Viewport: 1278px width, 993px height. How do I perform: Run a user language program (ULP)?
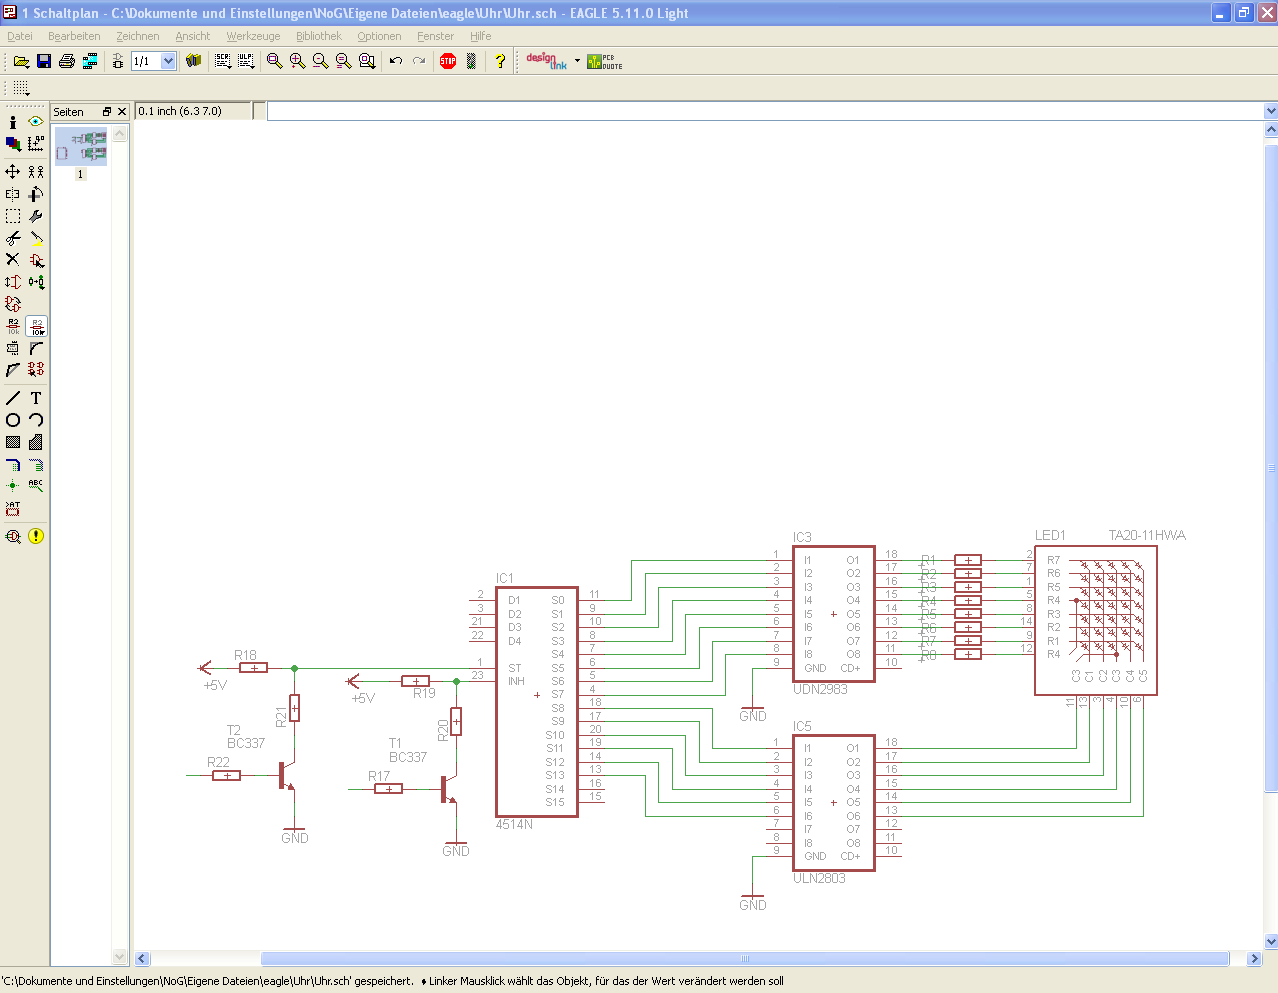coord(246,61)
